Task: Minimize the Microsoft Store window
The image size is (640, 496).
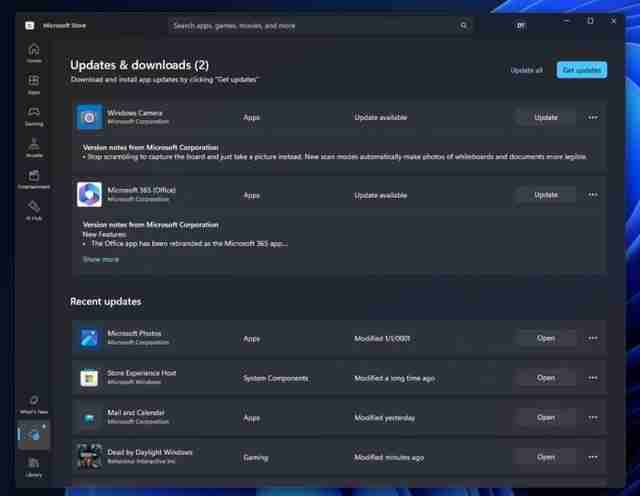Action: (x=567, y=21)
